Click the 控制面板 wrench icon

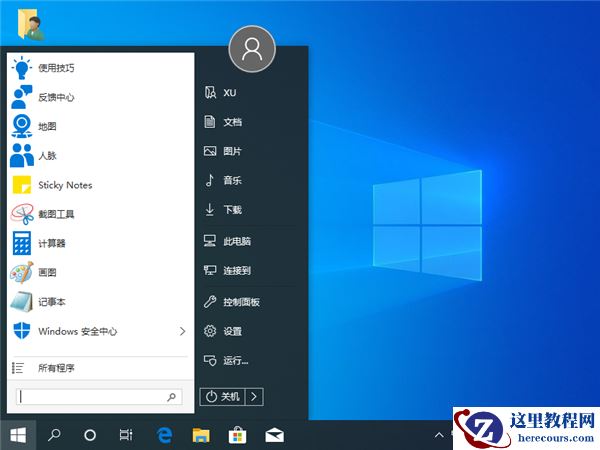pyautogui.click(x=210, y=302)
